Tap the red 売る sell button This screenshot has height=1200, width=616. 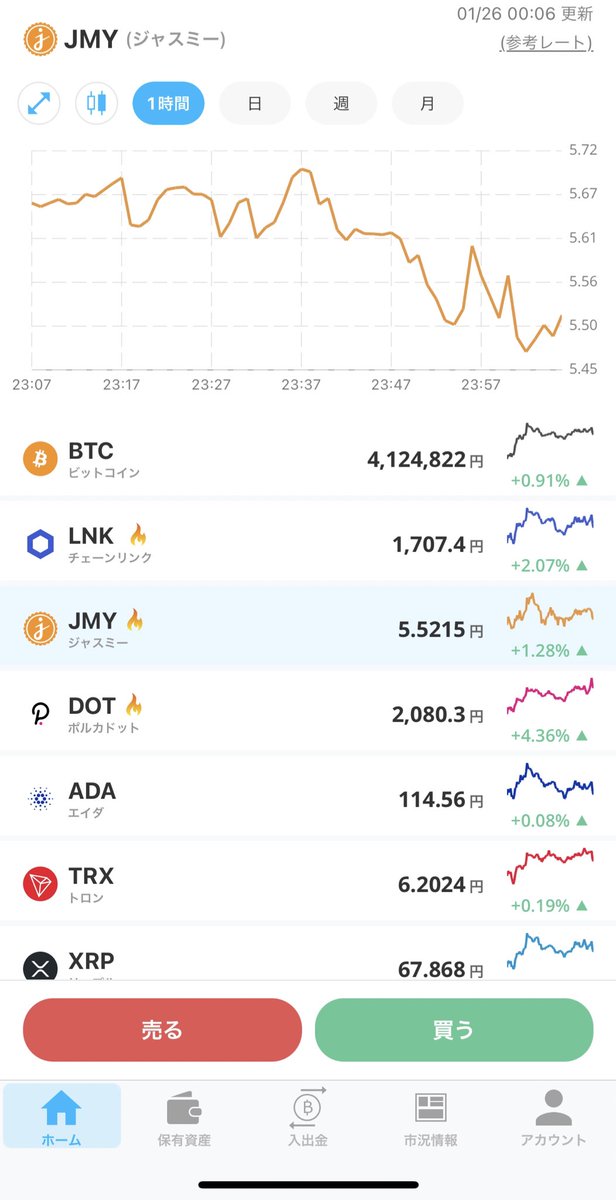point(162,1029)
